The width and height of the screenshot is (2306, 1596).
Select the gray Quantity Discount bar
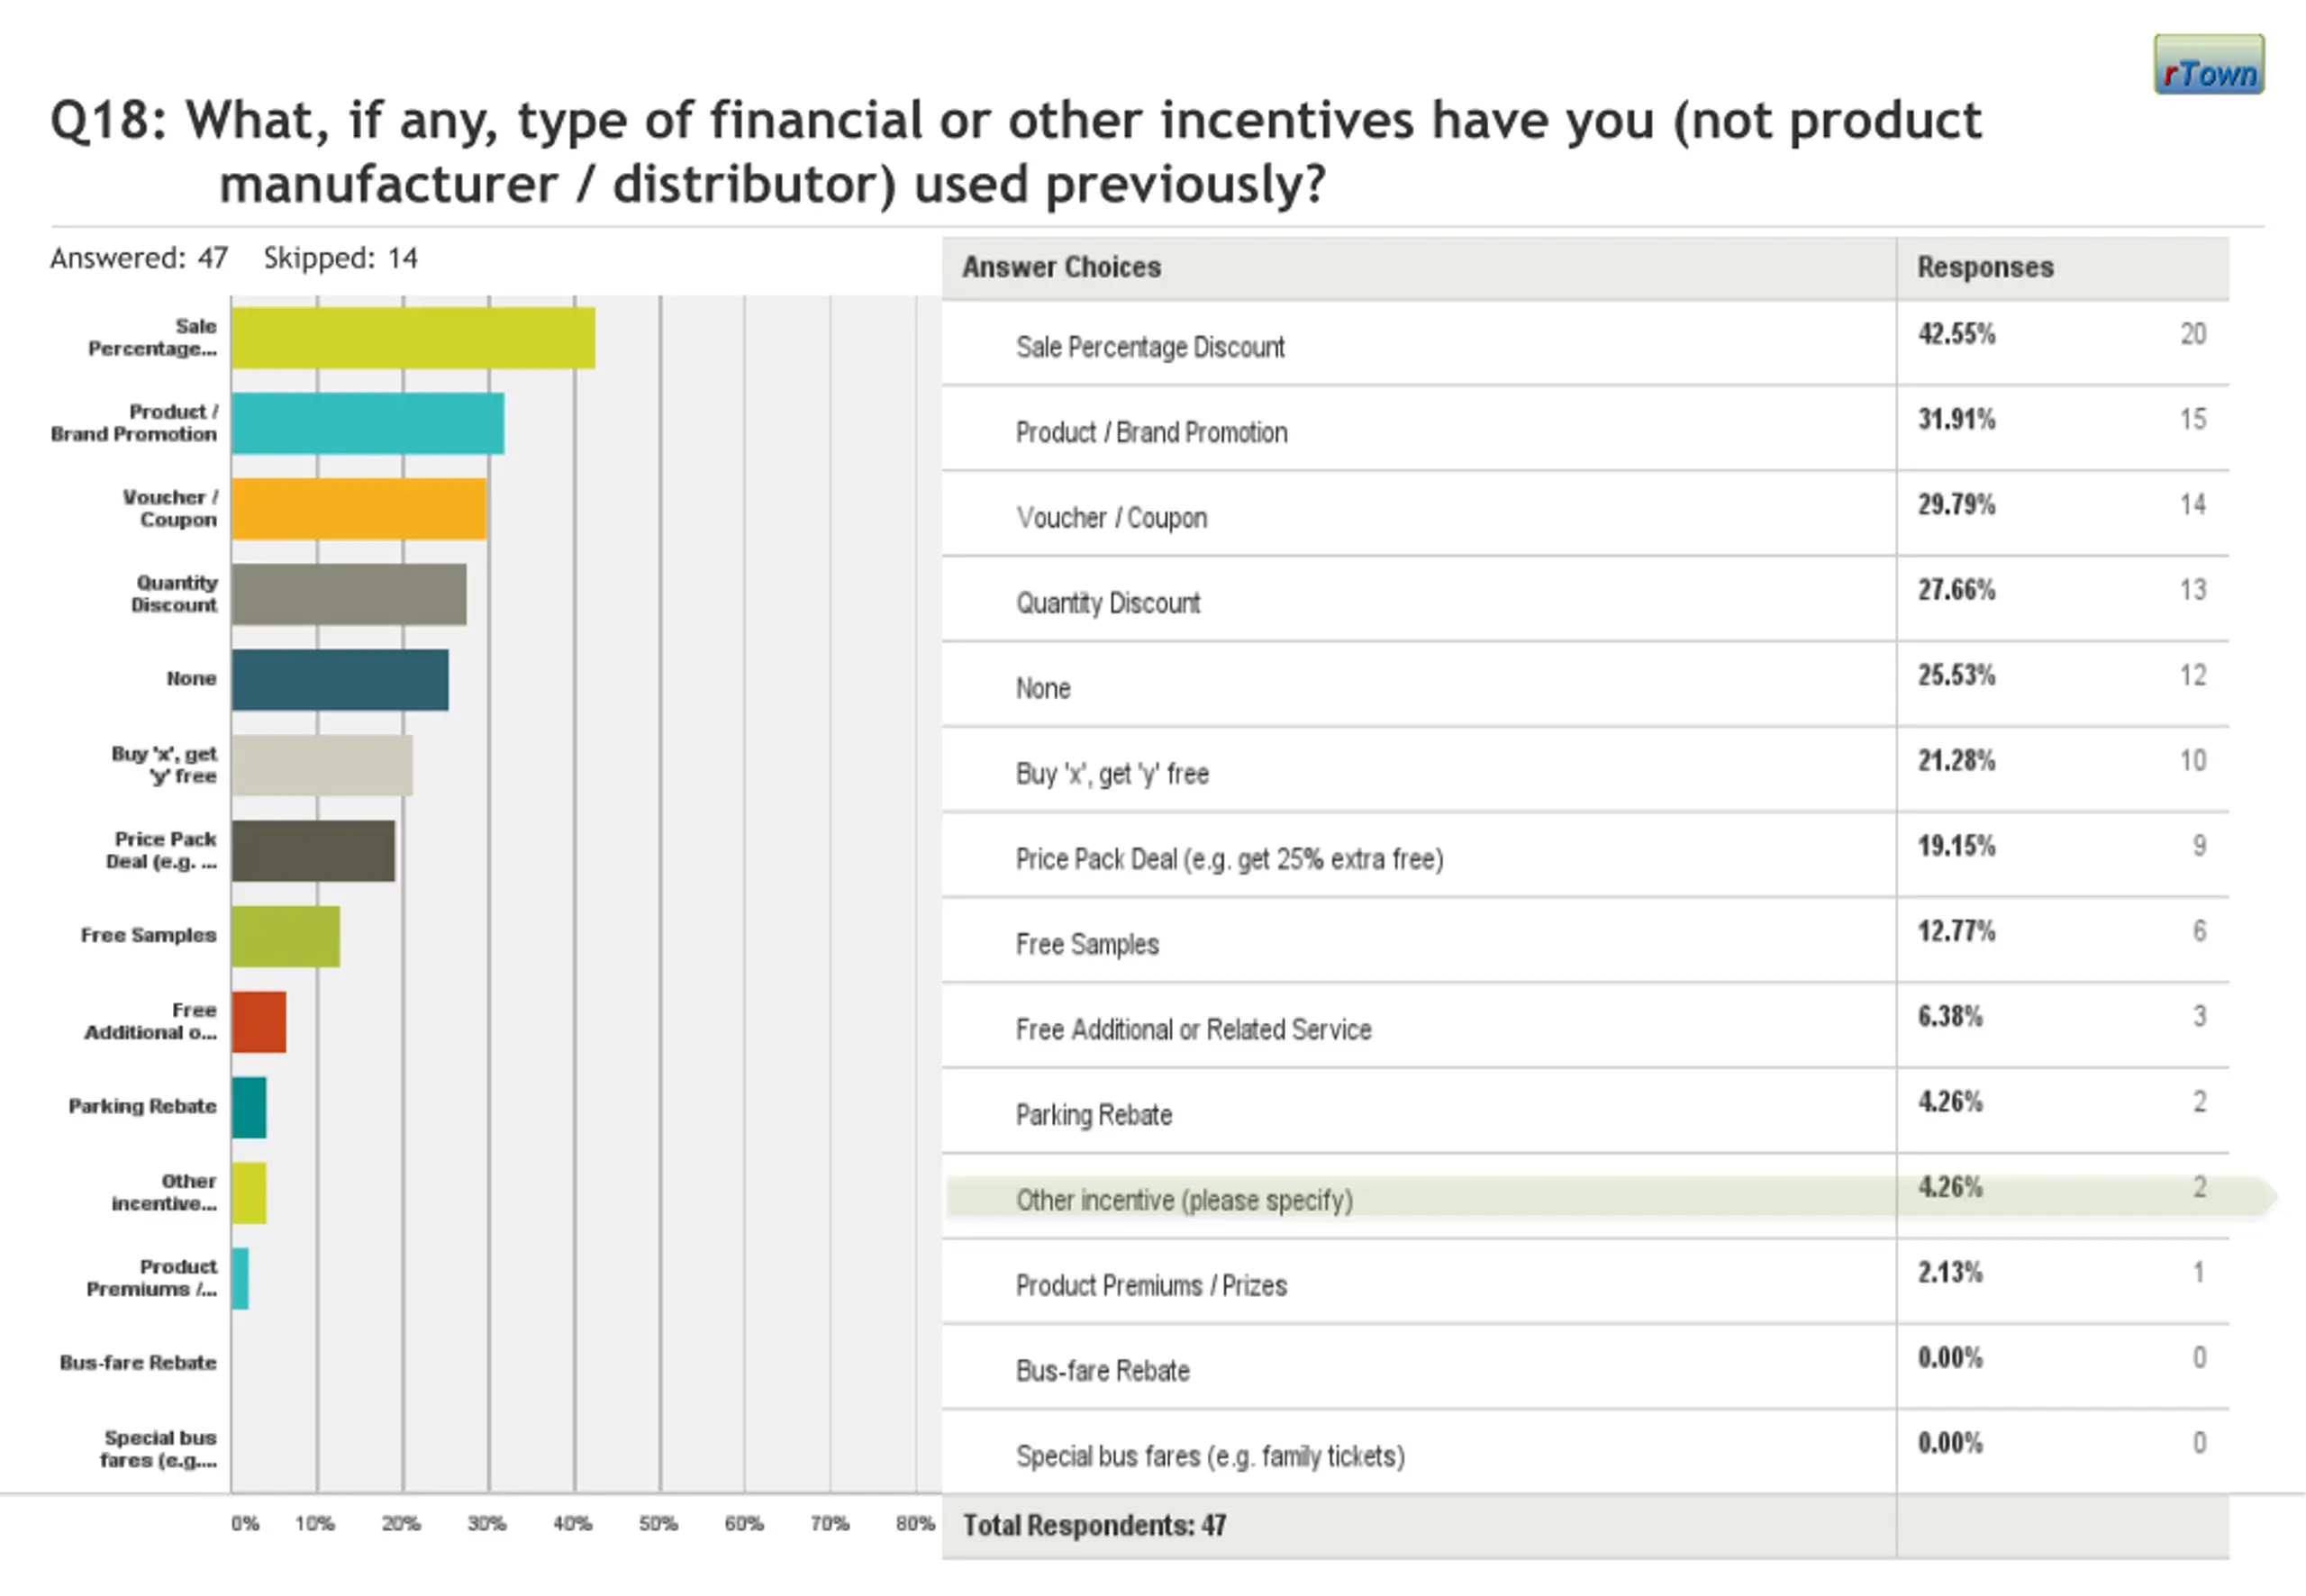348,594
